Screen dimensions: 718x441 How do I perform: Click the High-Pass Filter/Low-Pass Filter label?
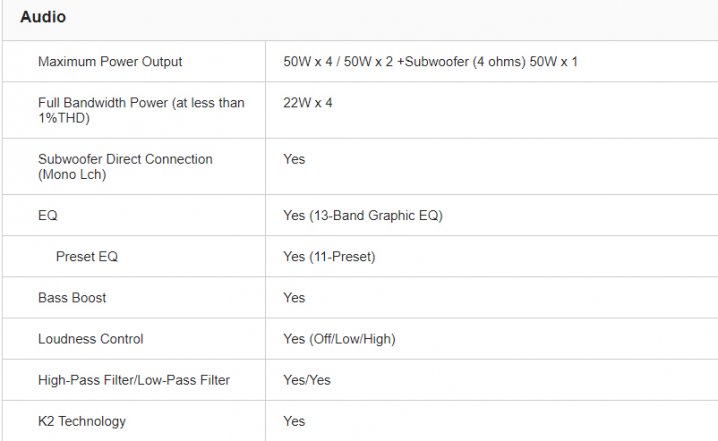point(134,380)
